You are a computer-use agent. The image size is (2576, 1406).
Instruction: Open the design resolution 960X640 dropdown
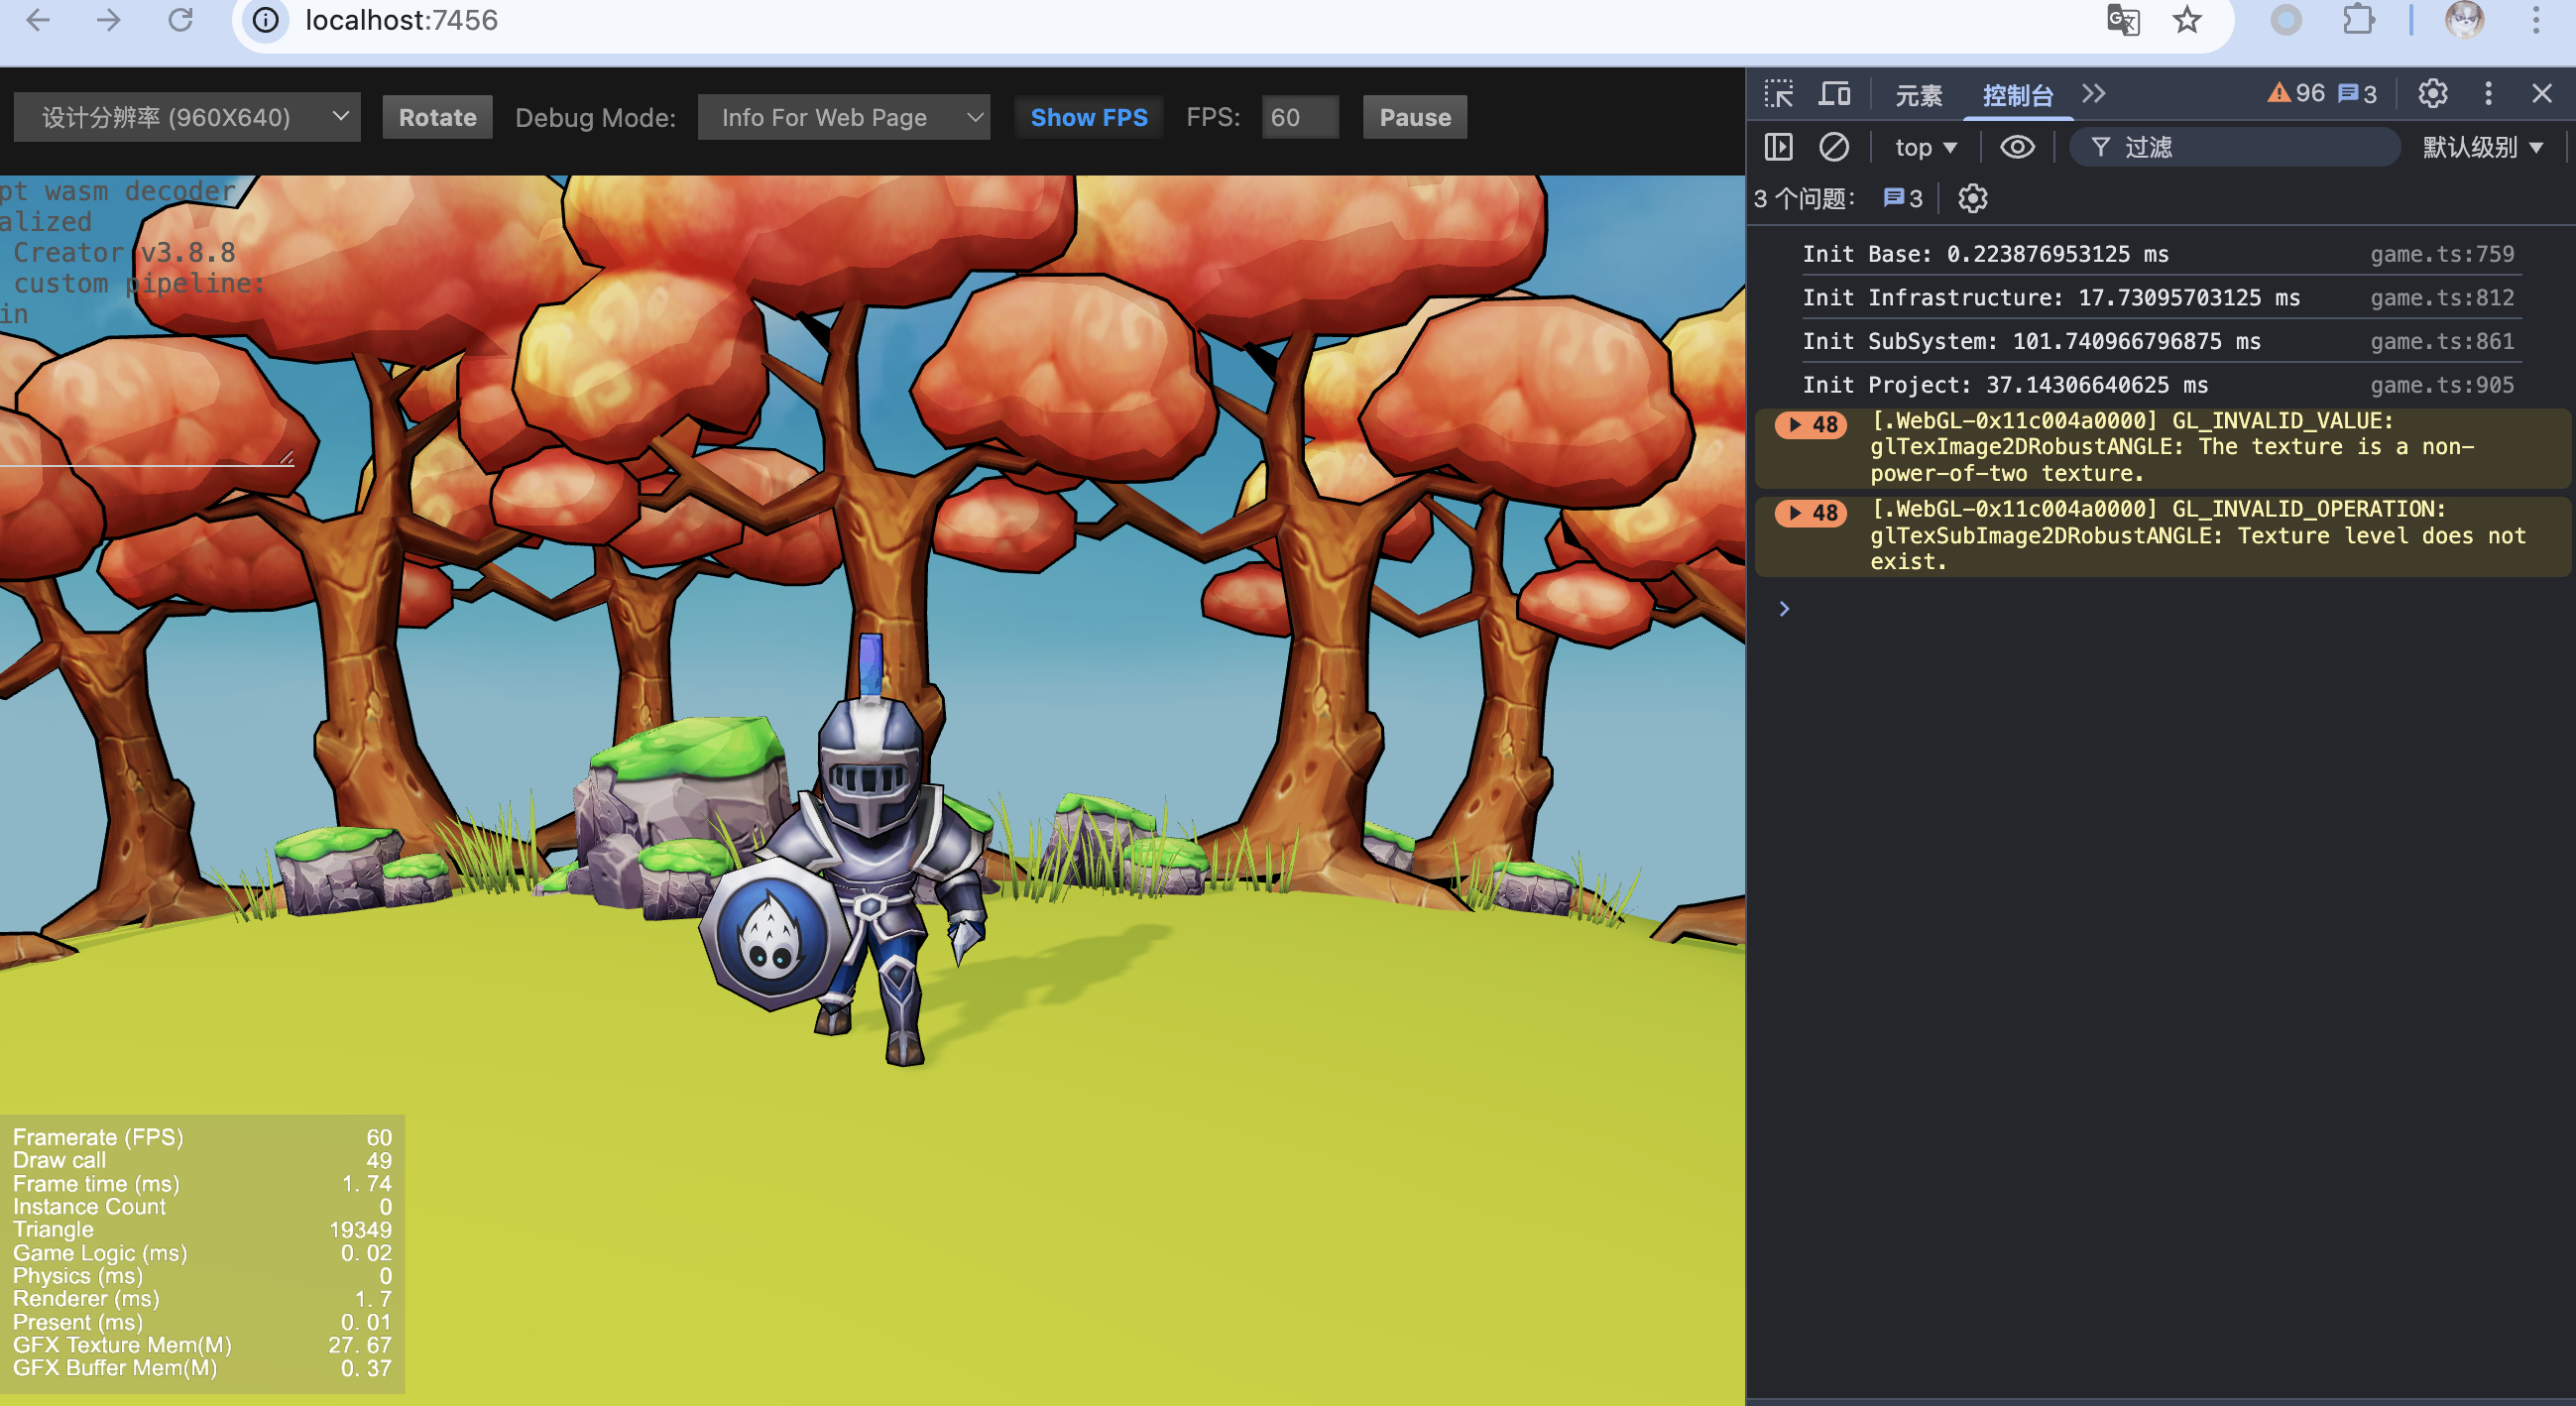click(x=187, y=118)
